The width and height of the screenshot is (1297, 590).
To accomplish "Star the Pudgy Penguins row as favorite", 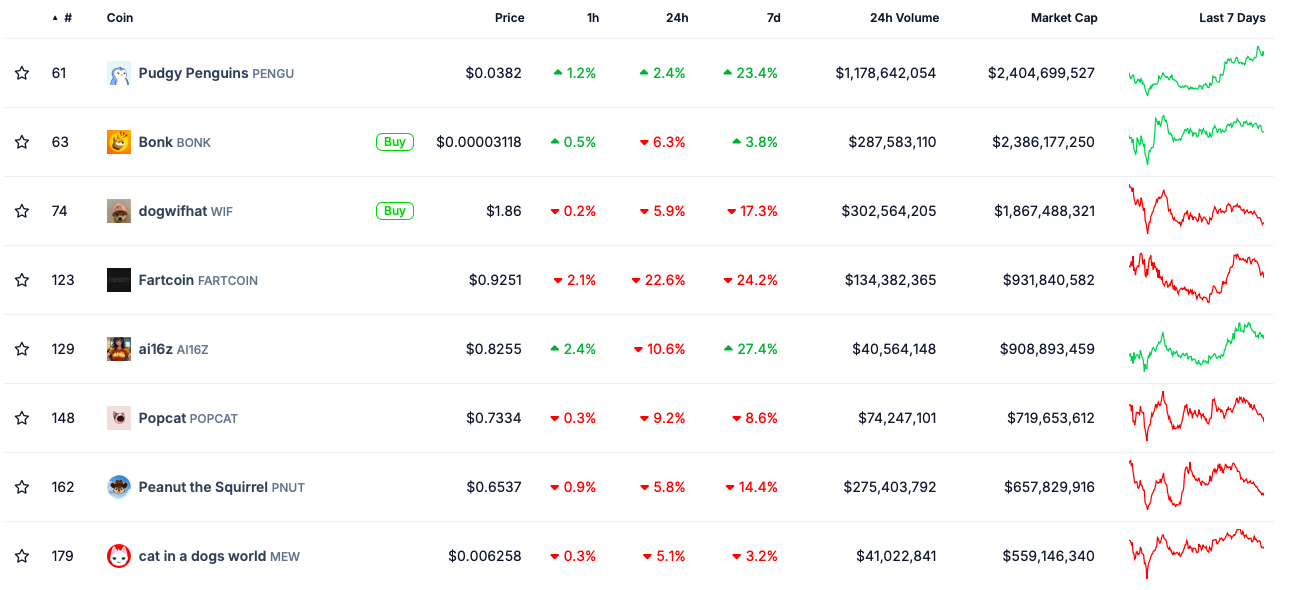I will pos(21,72).
